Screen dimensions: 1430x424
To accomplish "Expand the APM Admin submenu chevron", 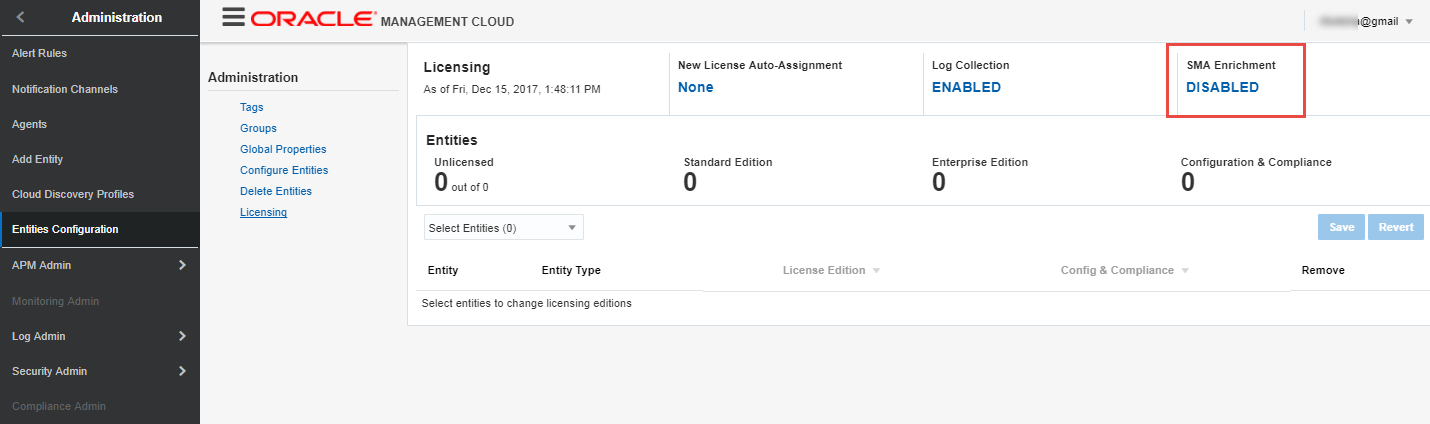I will [x=182, y=265].
